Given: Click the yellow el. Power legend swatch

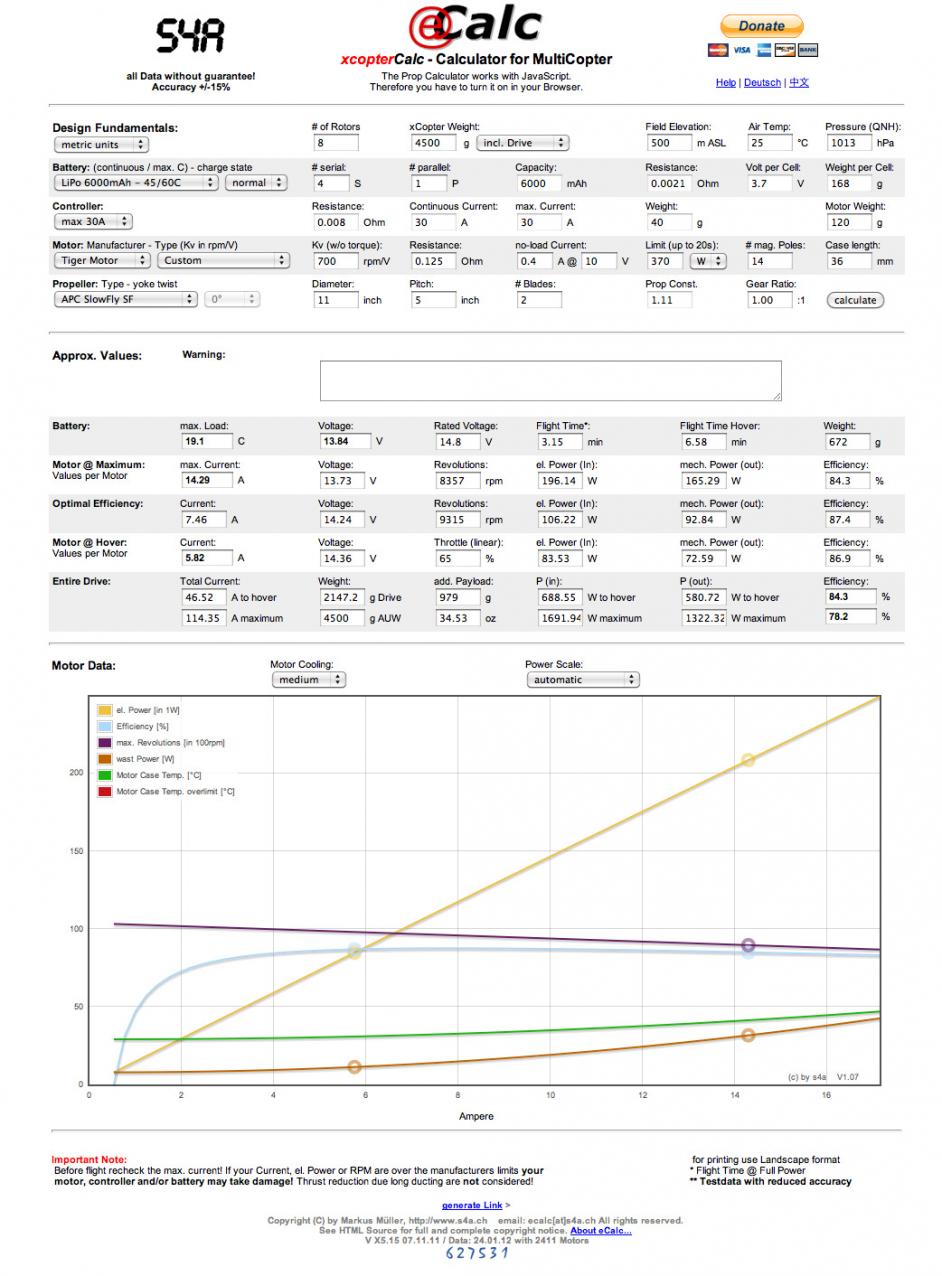Looking at the screenshot, I should tap(104, 710).
